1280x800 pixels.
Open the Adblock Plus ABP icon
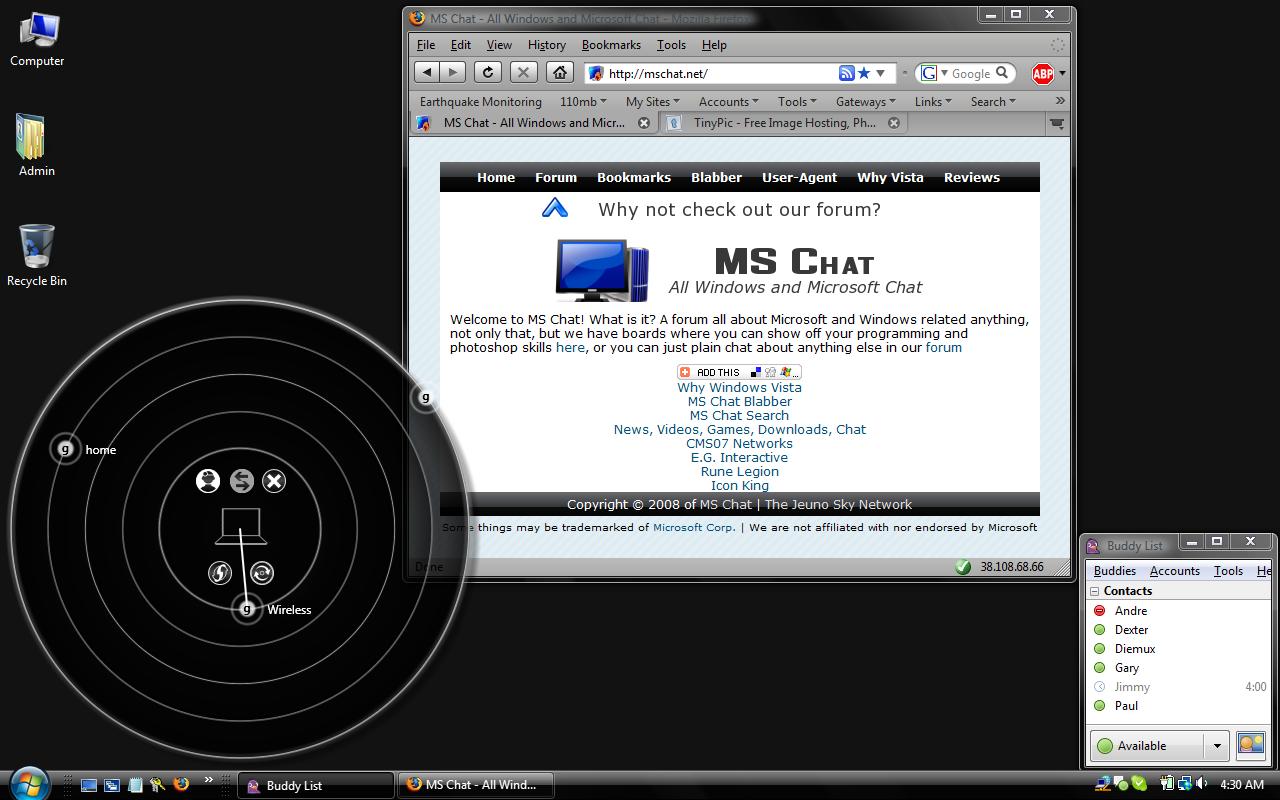pos(1043,73)
